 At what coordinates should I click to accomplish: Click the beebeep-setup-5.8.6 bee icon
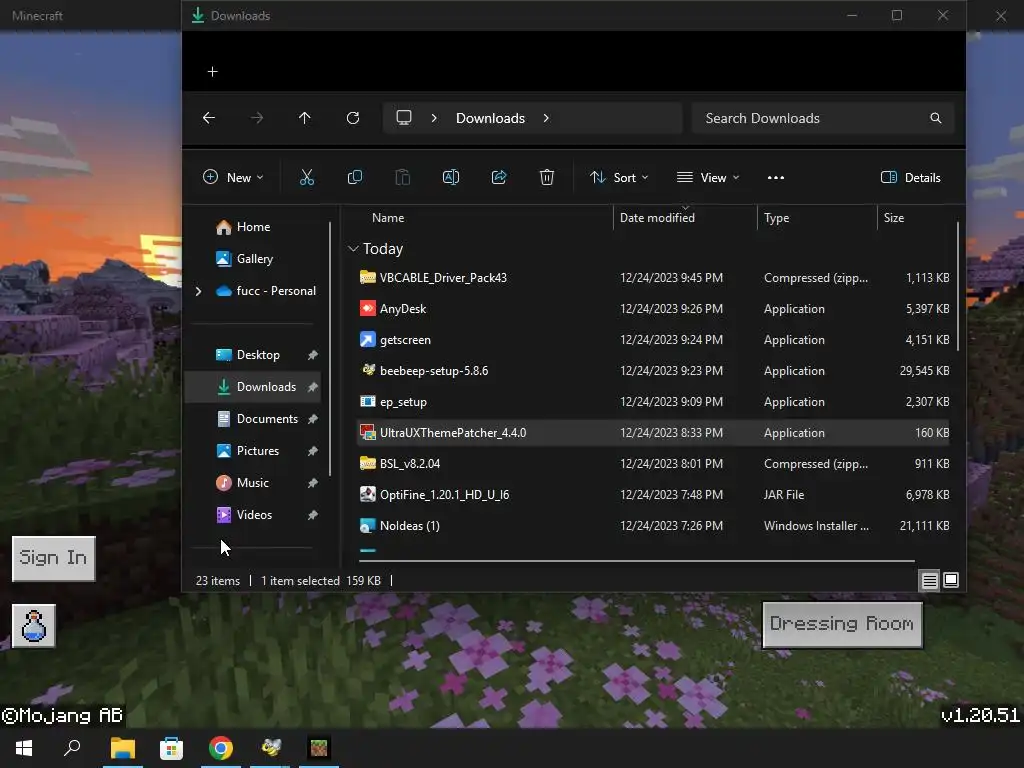(368, 370)
